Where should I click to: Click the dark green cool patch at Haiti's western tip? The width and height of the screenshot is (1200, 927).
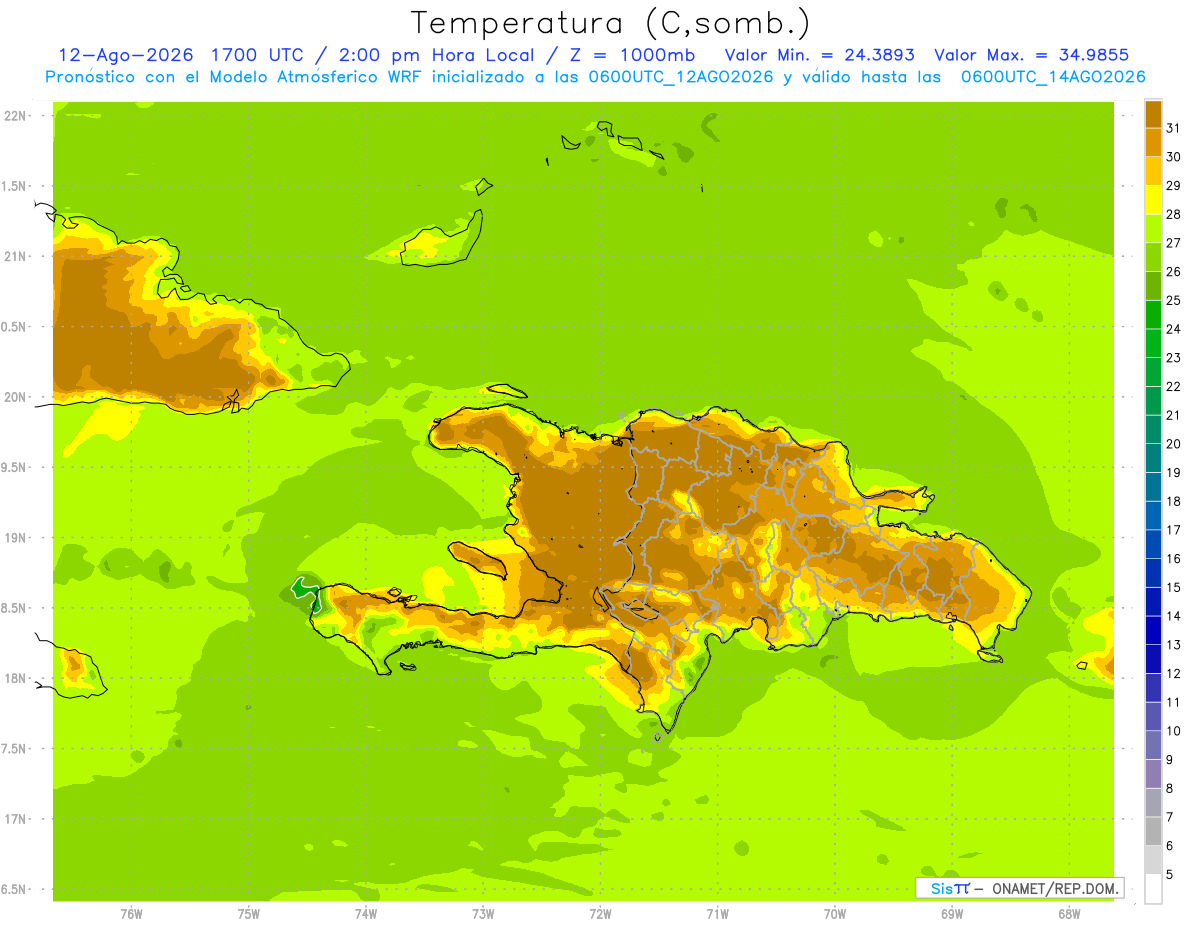pyautogui.click(x=303, y=589)
